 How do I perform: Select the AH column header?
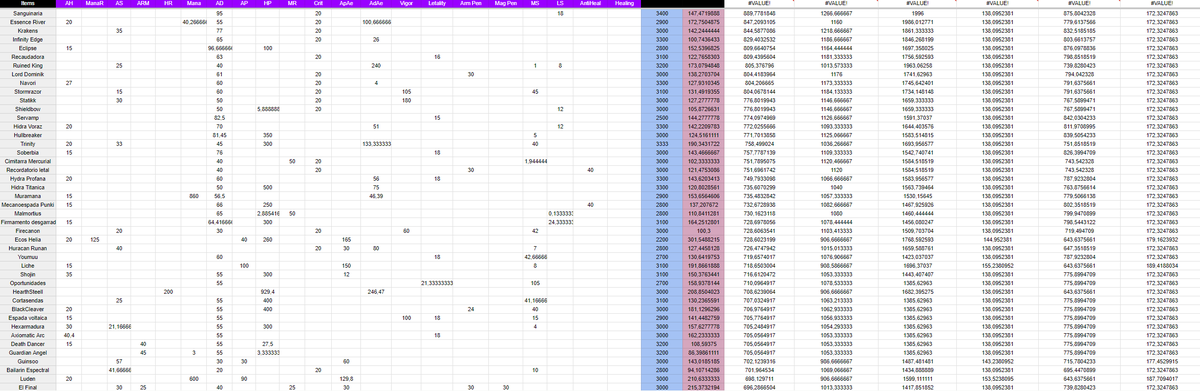(x=68, y=4)
